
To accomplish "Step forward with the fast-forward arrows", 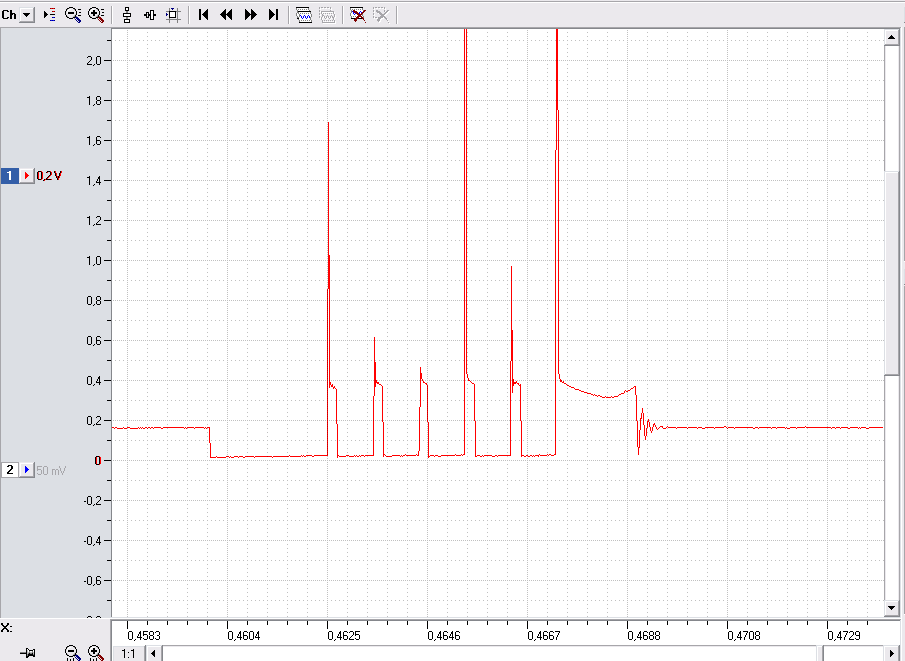I will (250, 15).
